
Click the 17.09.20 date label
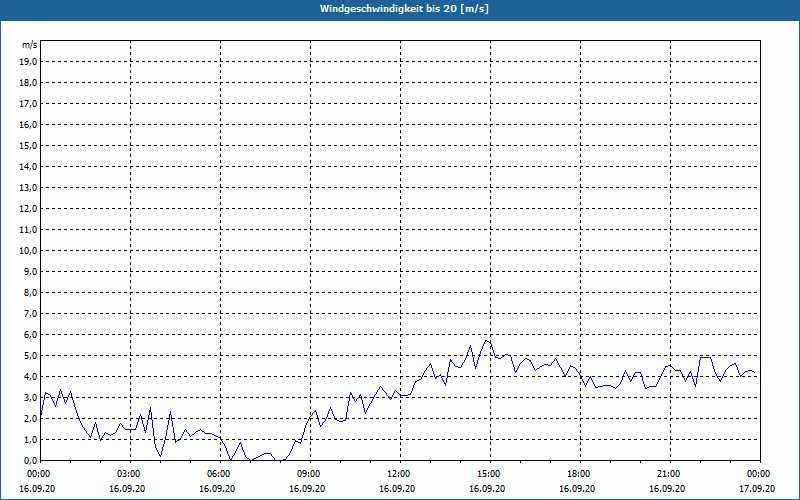click(x=757, y=489)
